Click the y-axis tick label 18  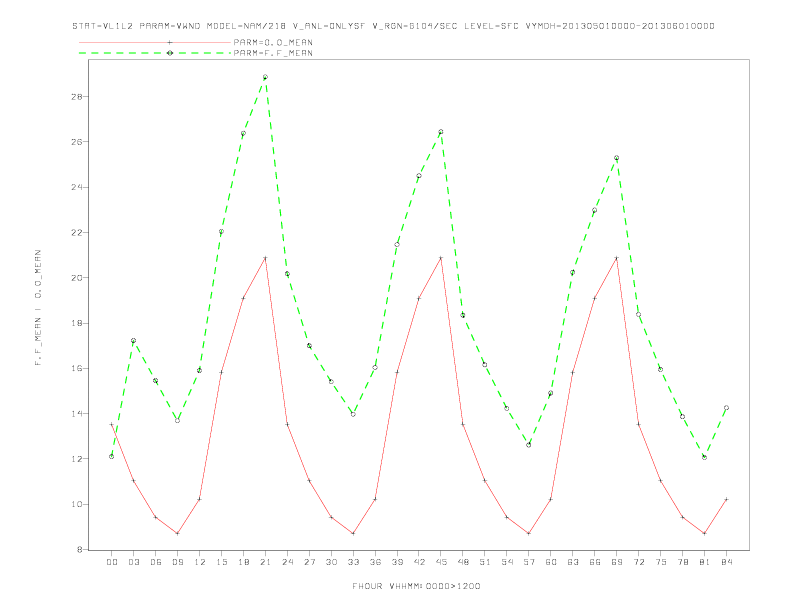[77, 323]
